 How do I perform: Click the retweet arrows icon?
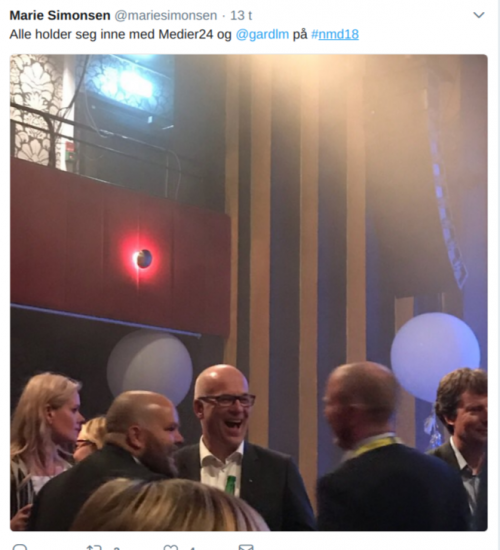(94, 548)
